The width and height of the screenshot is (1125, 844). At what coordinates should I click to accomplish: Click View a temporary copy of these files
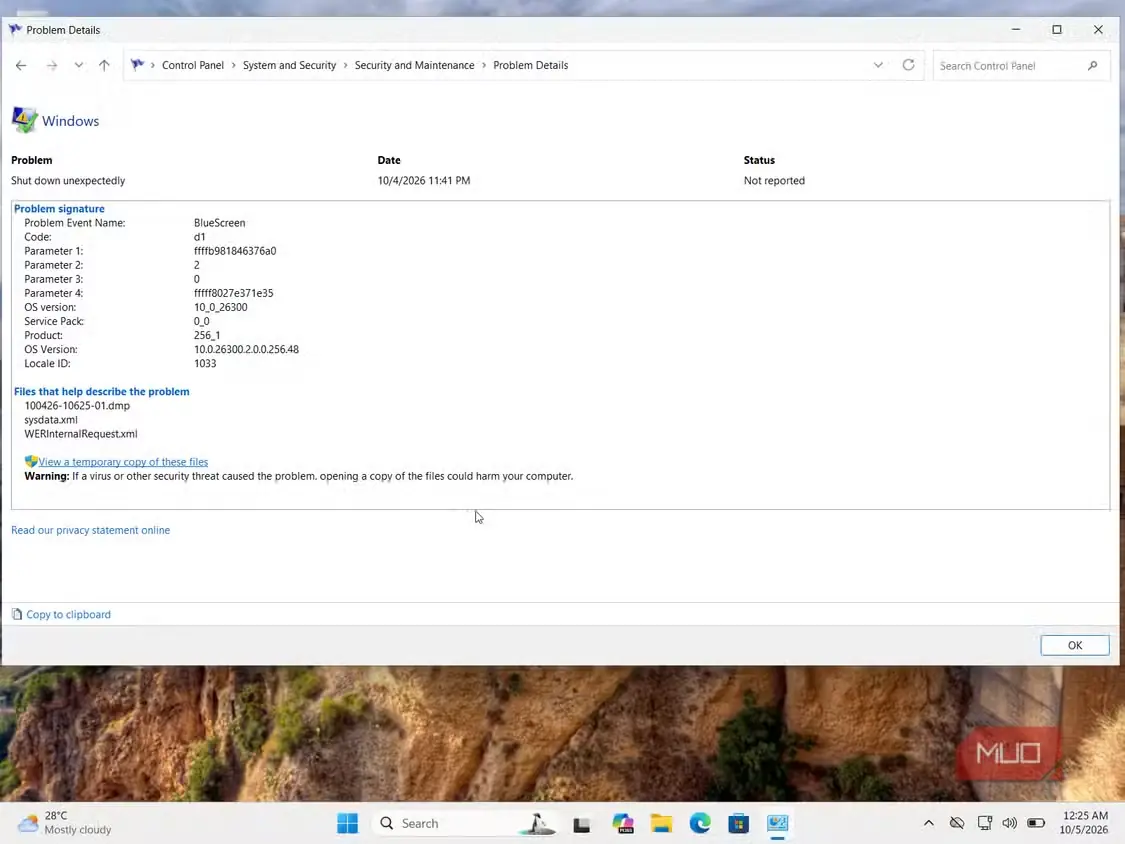pyautogui.click(x=123, y=462)
